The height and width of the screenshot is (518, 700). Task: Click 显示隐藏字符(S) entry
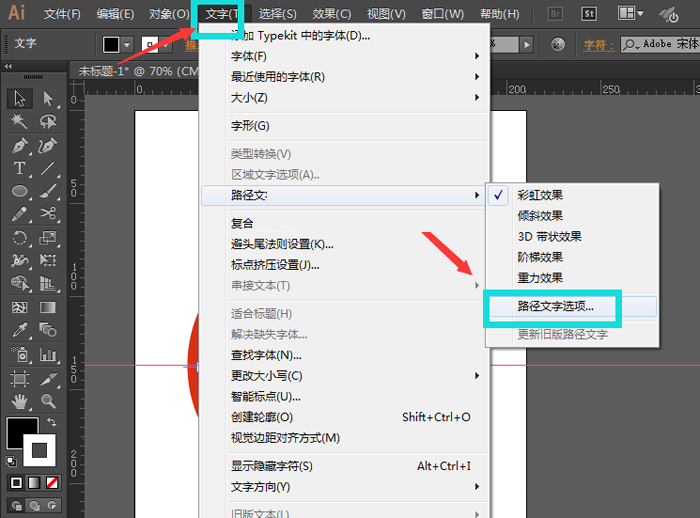click(x=344, y=466)
